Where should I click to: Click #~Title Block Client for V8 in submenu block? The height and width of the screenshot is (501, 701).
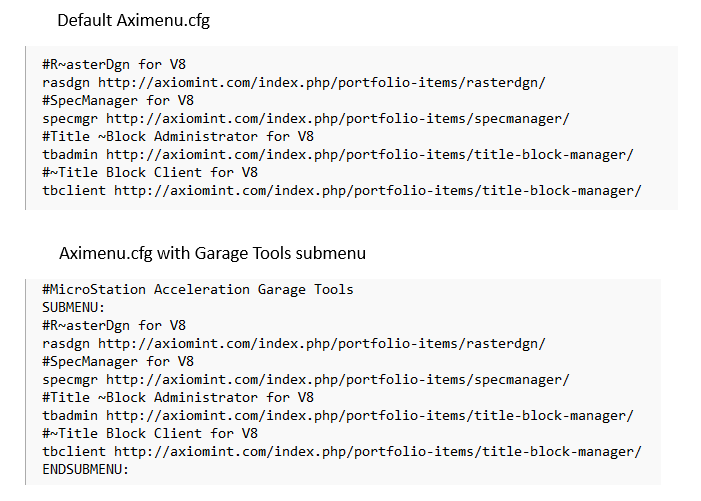pyautogui.click(x=150, y=434)
